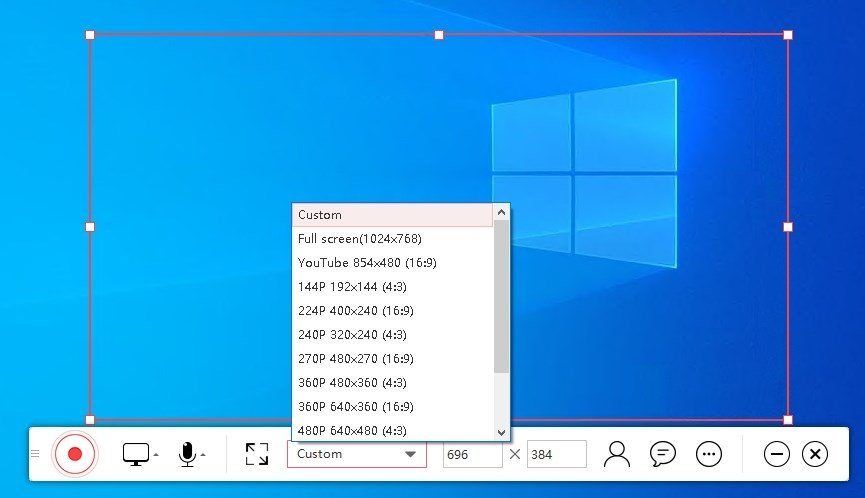This screenshot has width=865, height=498.
Task: Choose YouTube 854x480 (16:9) preset
Action: click(392, 263)
